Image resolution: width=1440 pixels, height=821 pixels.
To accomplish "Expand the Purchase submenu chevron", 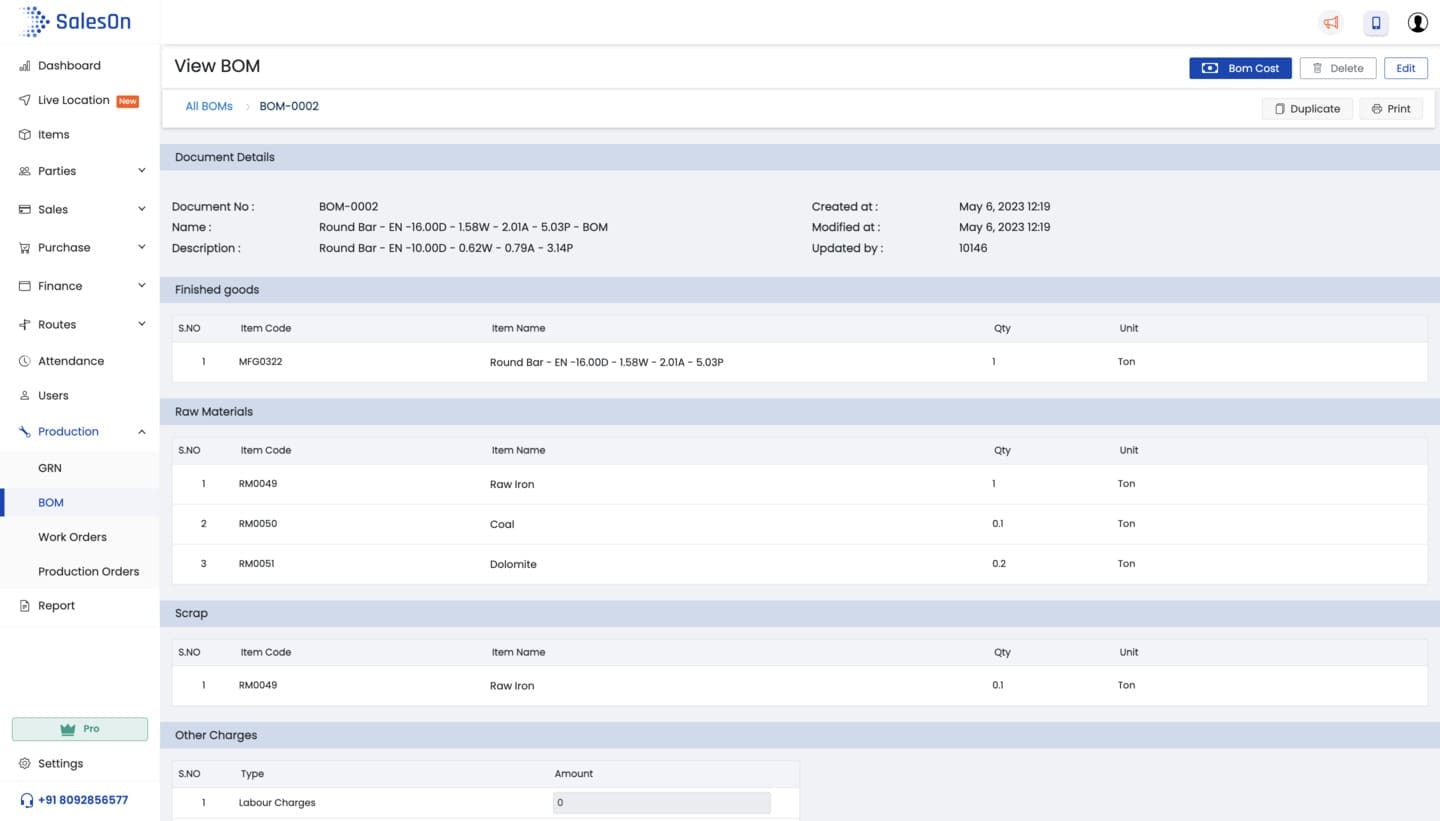I will click(142, 247).
